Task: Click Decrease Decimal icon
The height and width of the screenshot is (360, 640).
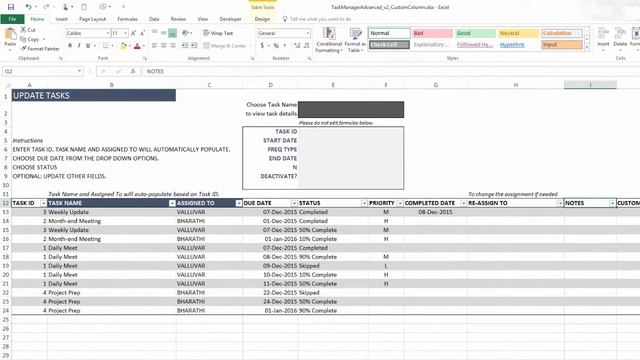Action: (x=306, y=45)
